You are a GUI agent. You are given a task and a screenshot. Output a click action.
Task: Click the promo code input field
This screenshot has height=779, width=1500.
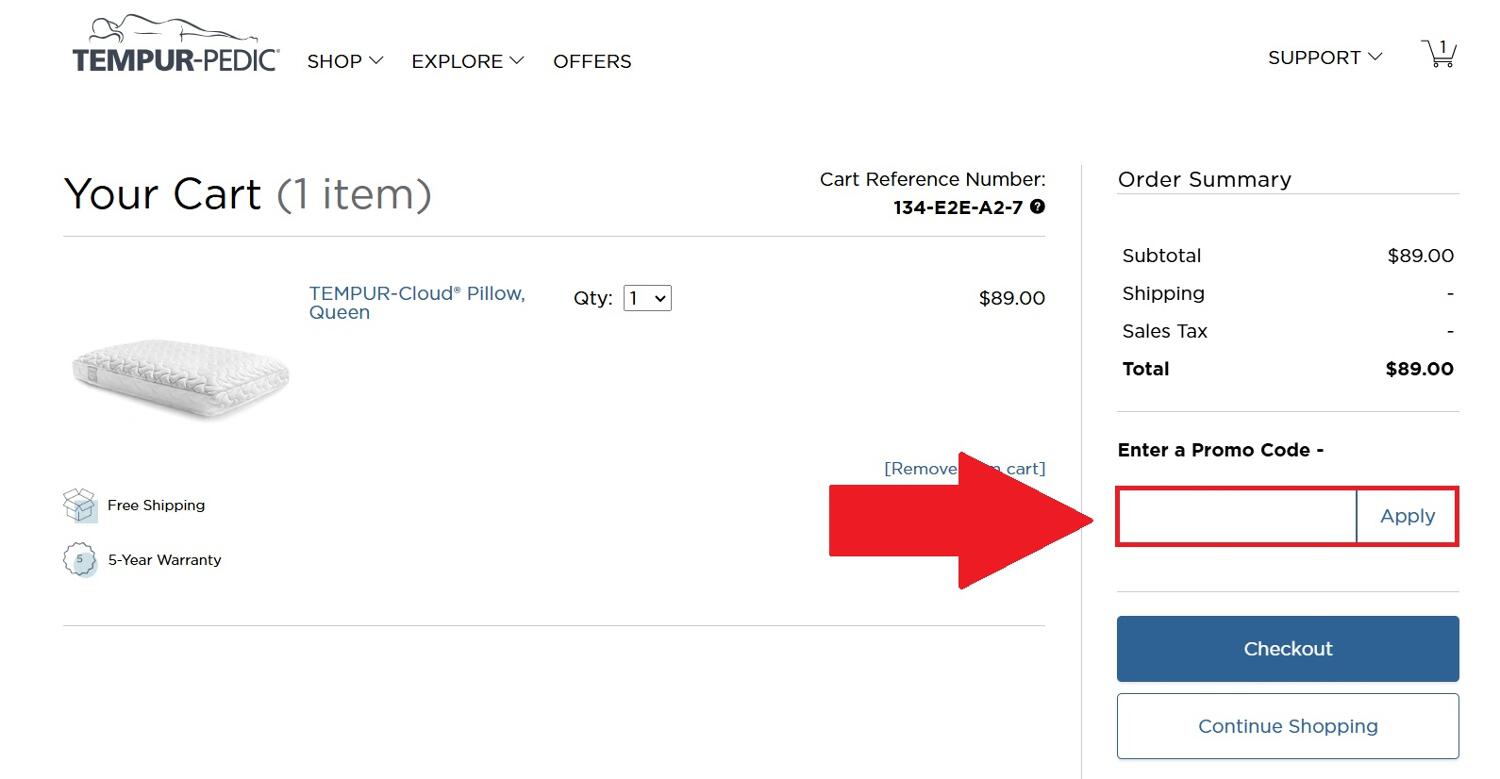coord(1236,516)
